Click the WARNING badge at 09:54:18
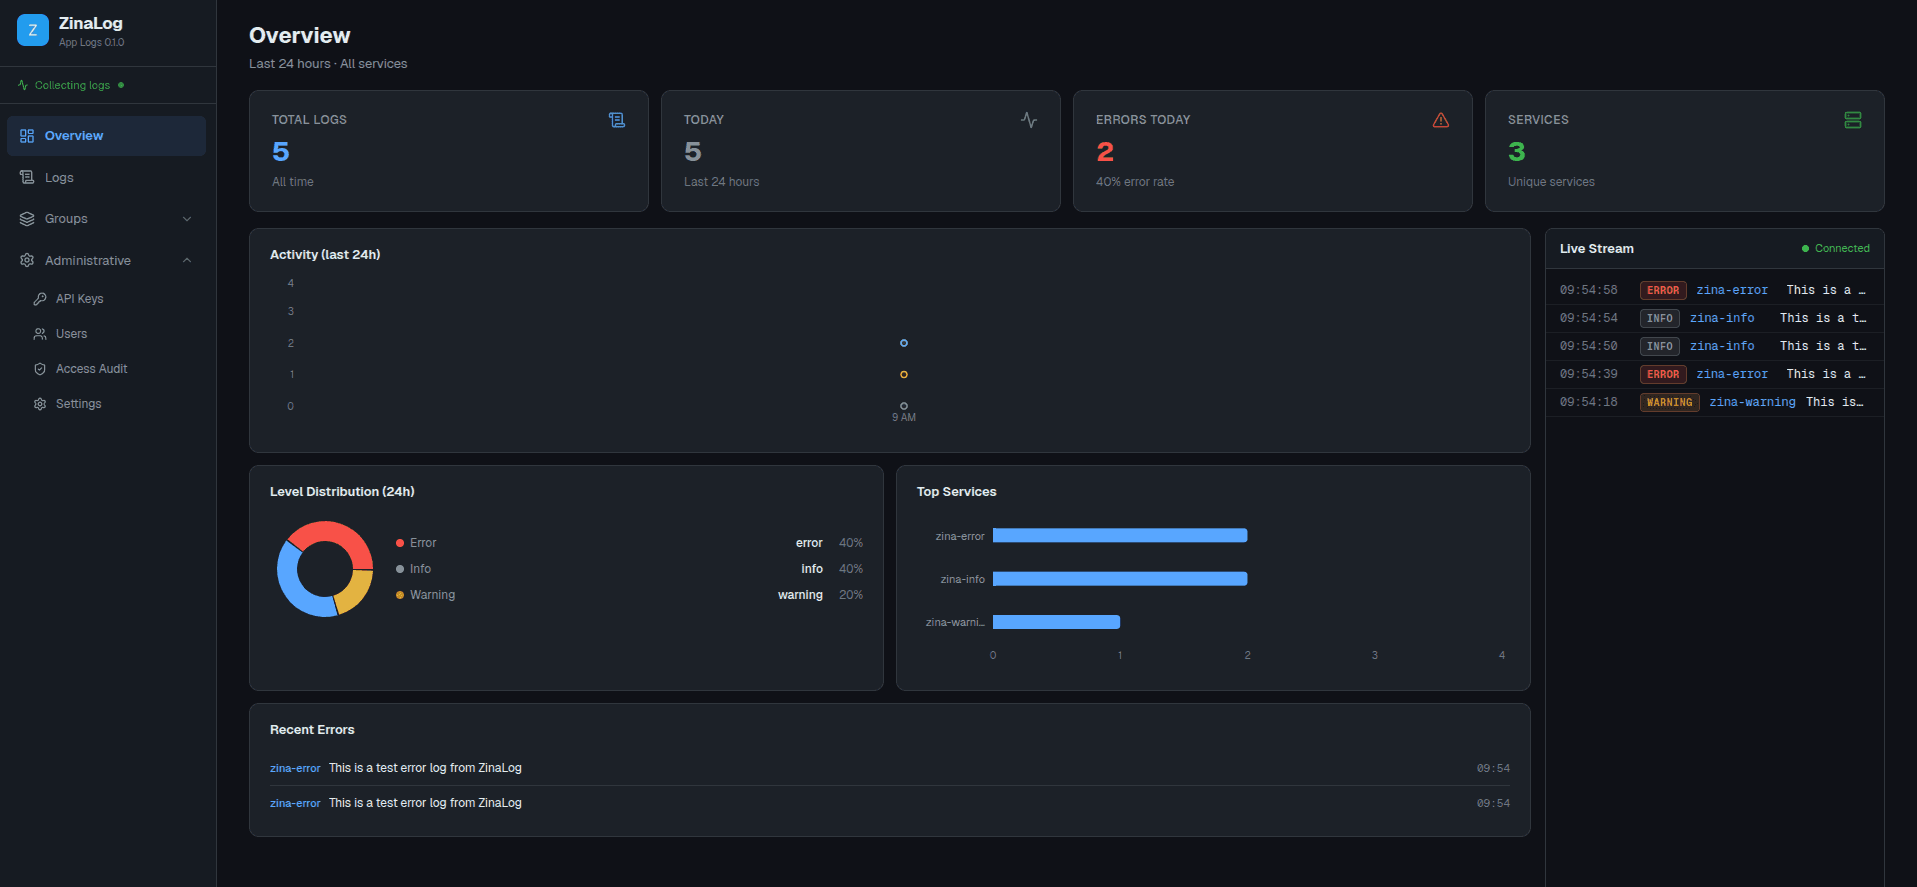The image size is (1917, 887). [x=1670, y=402]
